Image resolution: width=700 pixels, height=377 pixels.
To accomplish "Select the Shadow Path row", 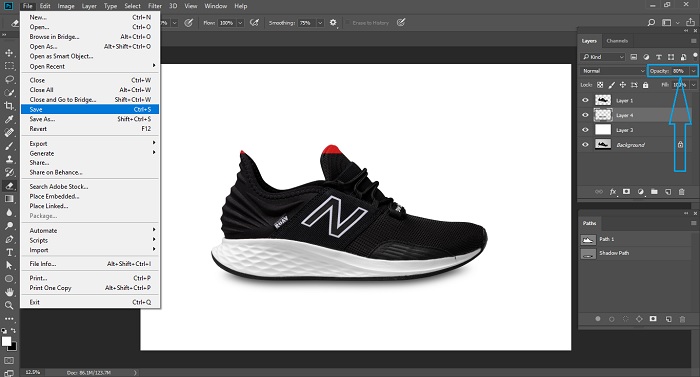I will click(x=635, y=253).
